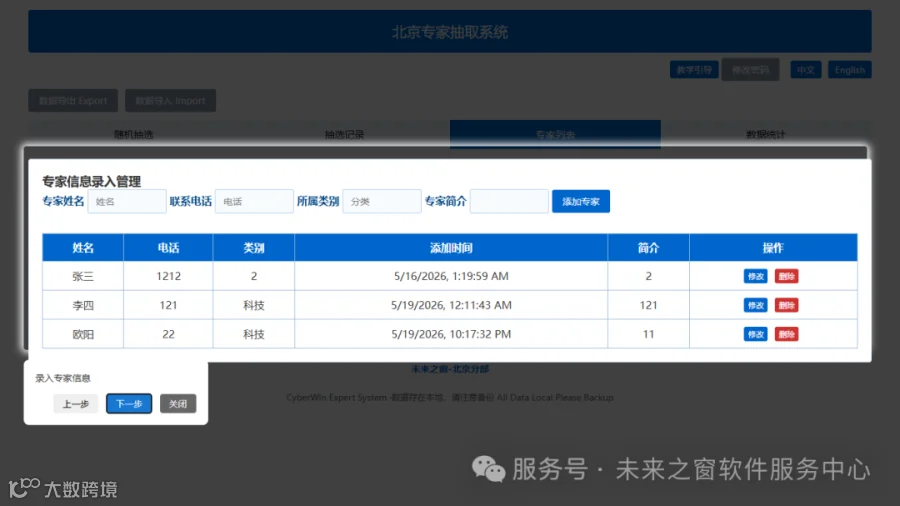The width and height of the screenshot is (900, 506).
Task: Focus the 专家姓名 input field
Action: click(x=127, y=201)
